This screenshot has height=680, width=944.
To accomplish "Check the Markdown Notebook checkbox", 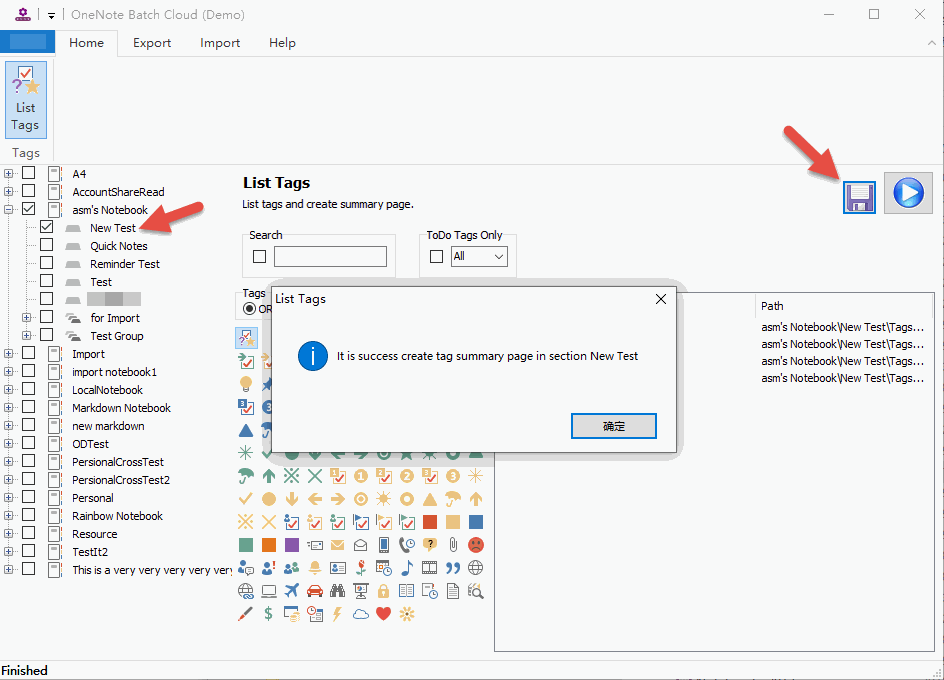I will tap(28, 407).
